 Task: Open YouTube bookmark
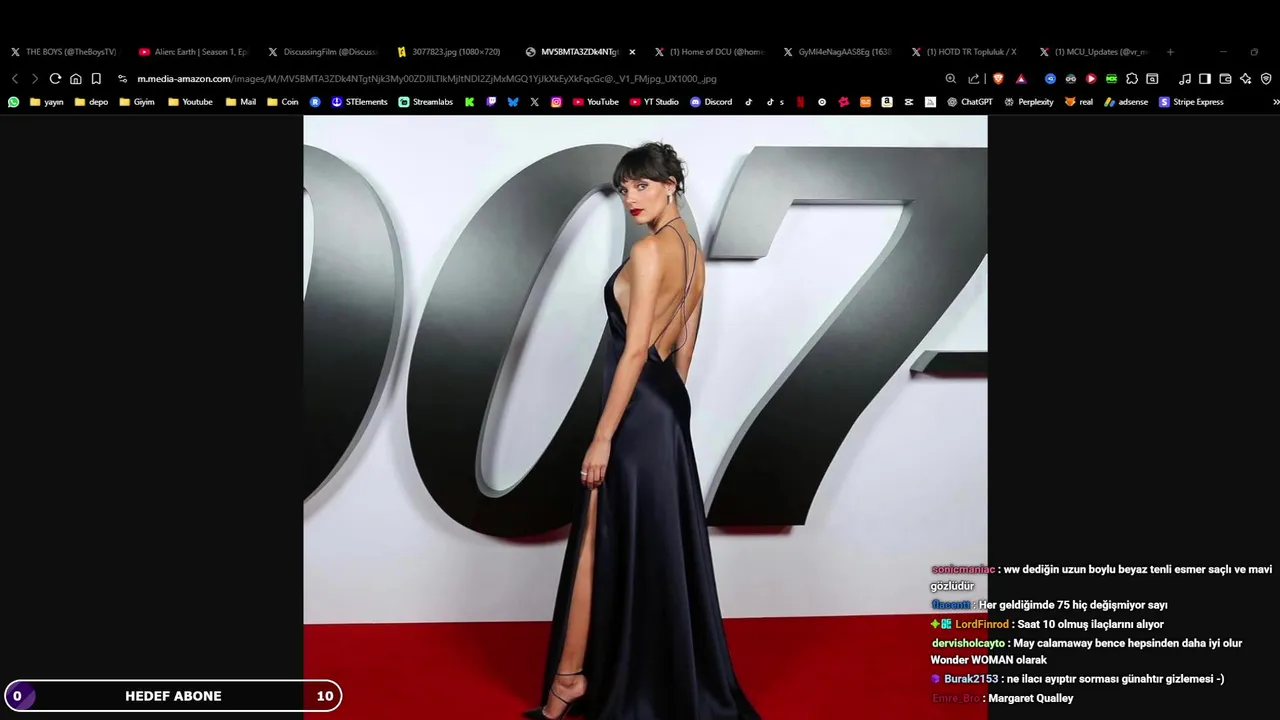pos(595,102)
